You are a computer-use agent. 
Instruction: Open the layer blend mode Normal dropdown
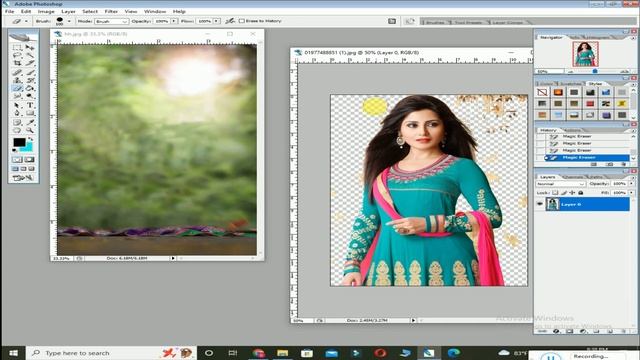(x=560, y=184)
